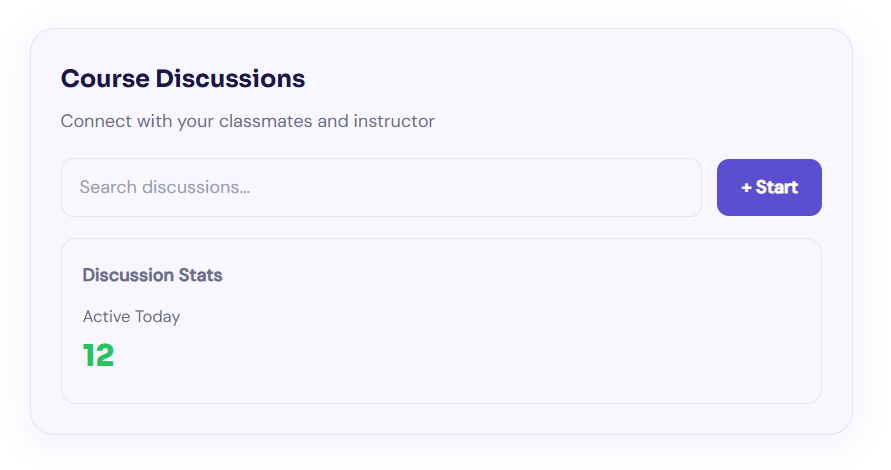Viewport: 891px width, 470px height.
Task: Click the word Course in the title
Action: 105,78
